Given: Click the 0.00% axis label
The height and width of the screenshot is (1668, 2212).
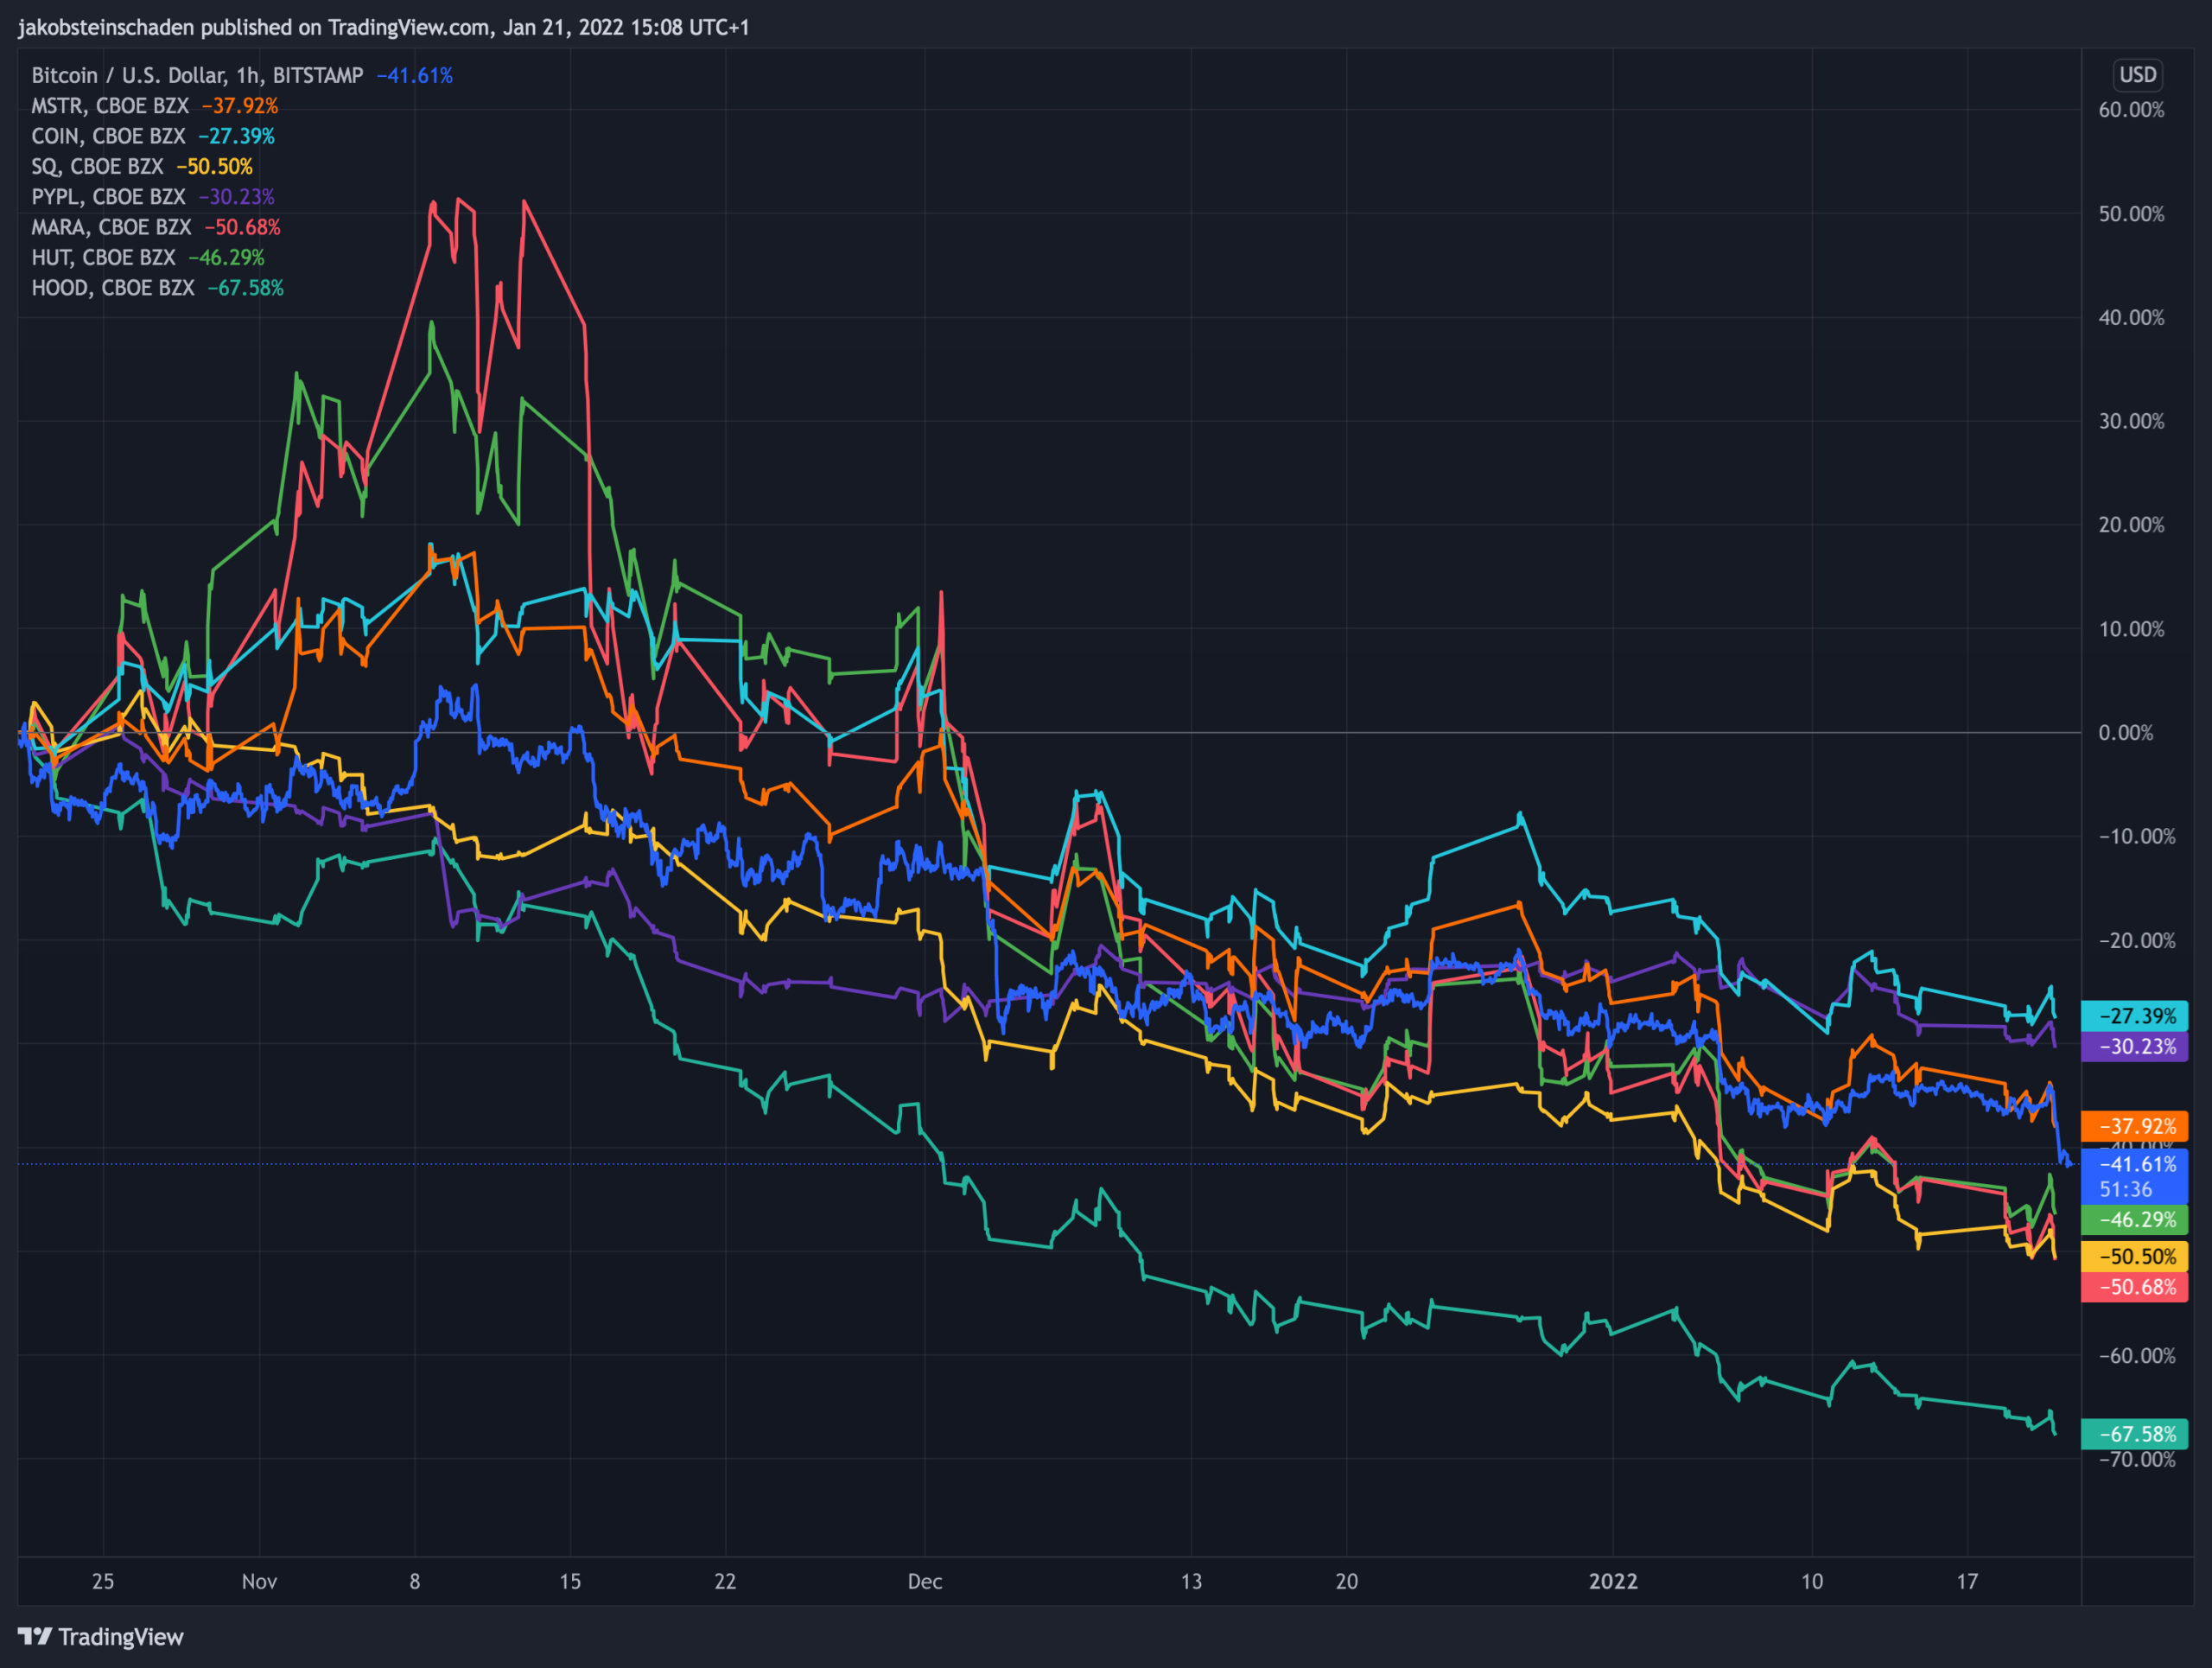Looking at the screenshot, I should tap(2126, 733).
